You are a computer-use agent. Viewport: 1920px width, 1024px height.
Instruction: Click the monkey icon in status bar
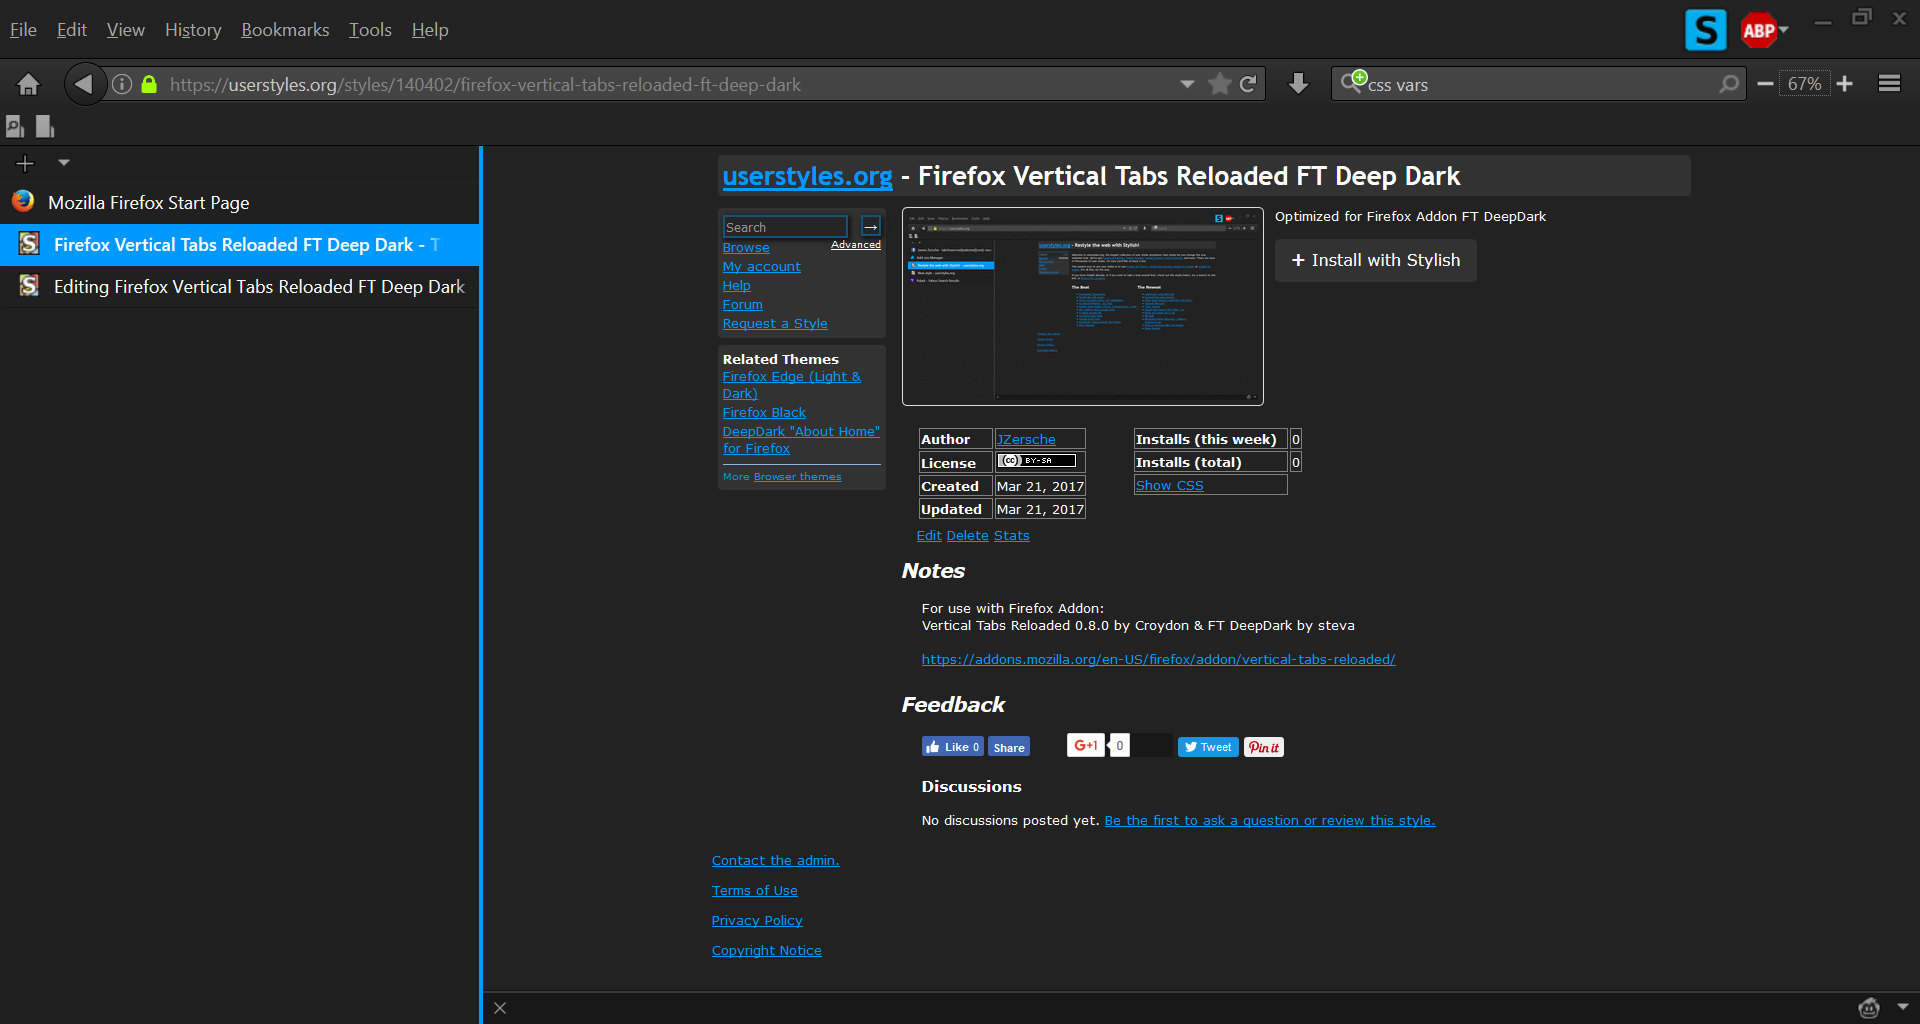pyautogui.click(x=1869, y=1008)
